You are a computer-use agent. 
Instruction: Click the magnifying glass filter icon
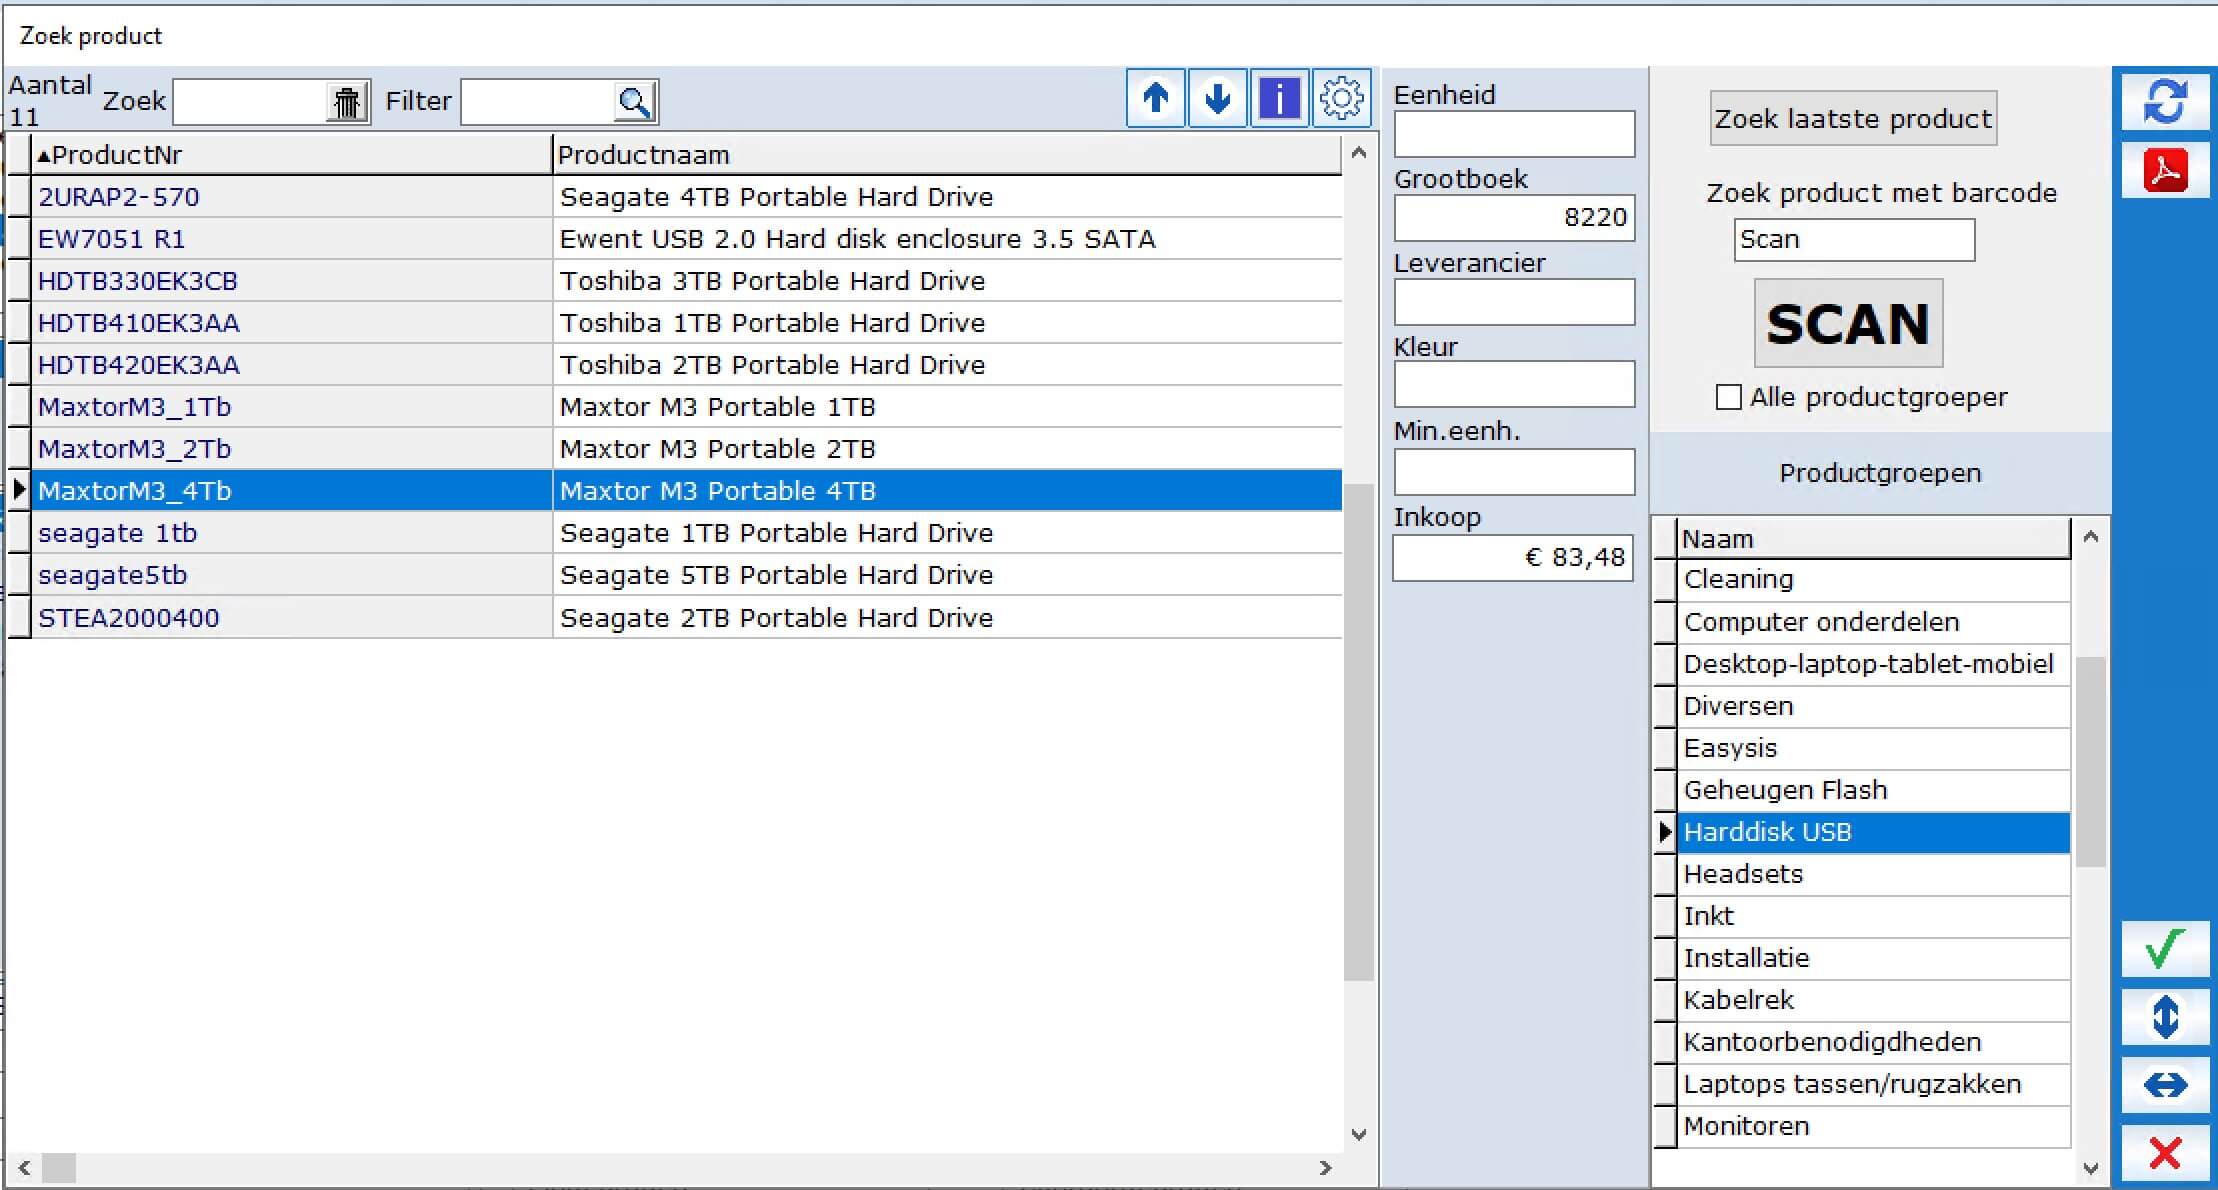[x=634, y=102]
